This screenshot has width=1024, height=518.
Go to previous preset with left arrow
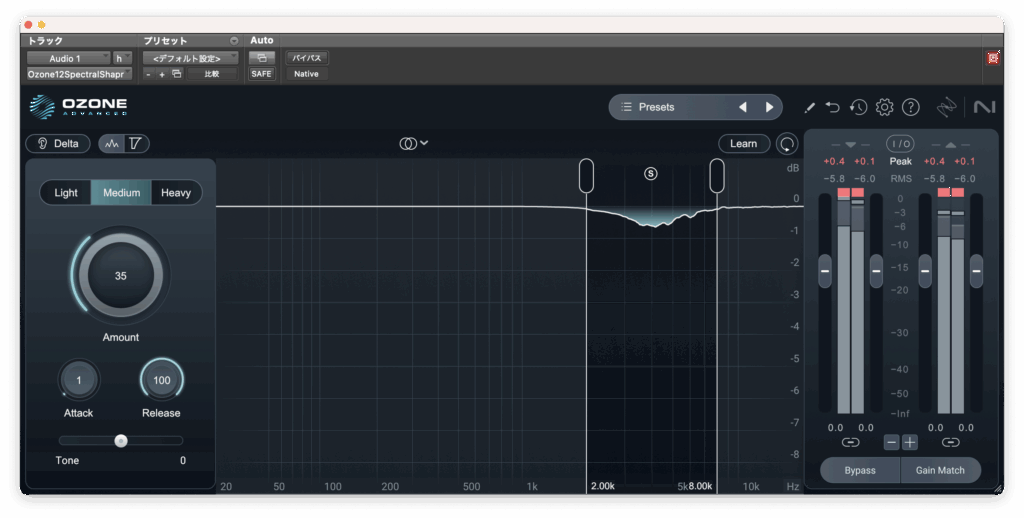pos(743,107)
